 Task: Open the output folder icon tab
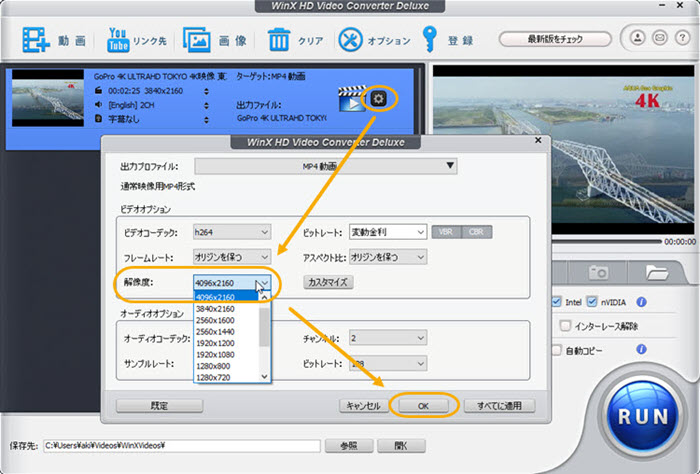[656, 272]
